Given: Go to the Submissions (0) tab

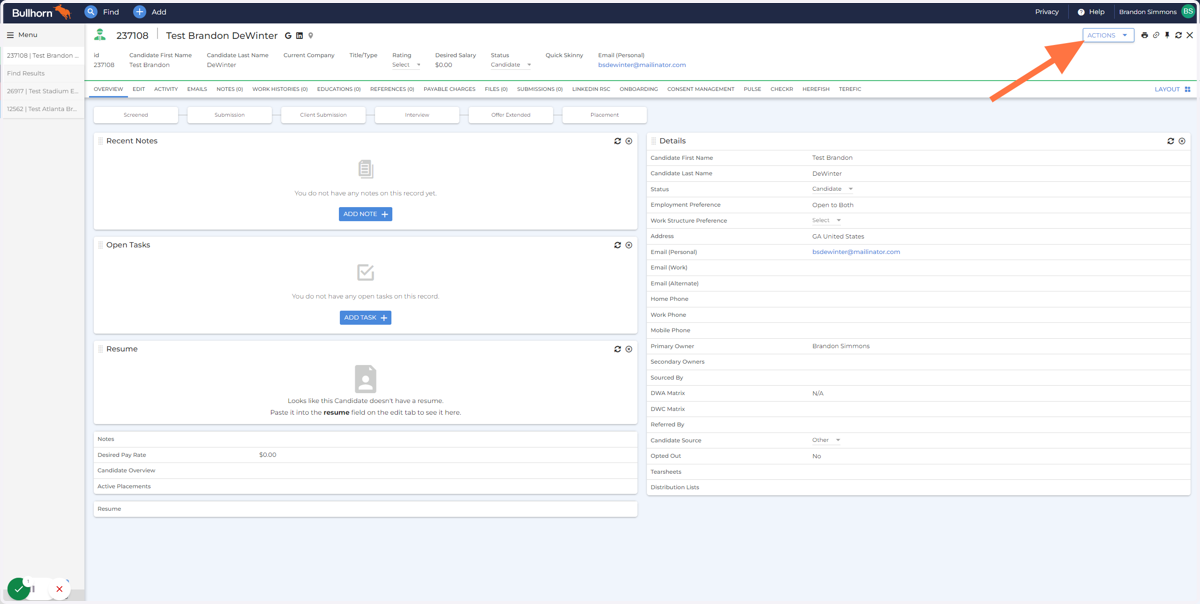Looking at the screenshot, I should click(x=540, y=89).
